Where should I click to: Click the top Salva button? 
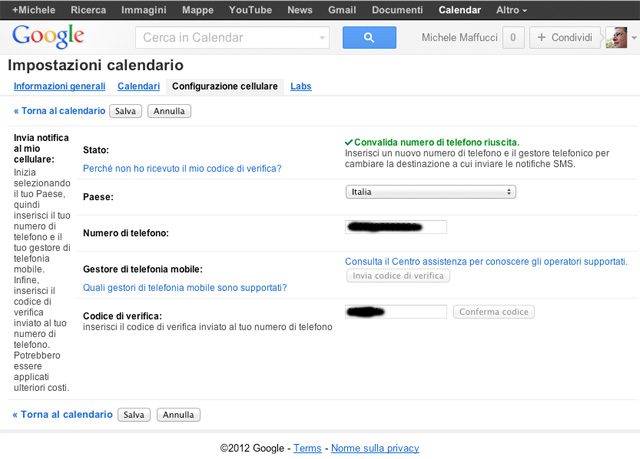(x=125, y=111)
